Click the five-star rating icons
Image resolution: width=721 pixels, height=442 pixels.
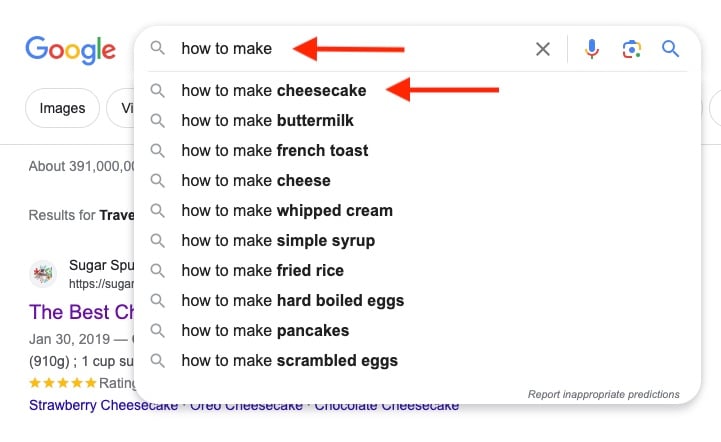point(62,383)
